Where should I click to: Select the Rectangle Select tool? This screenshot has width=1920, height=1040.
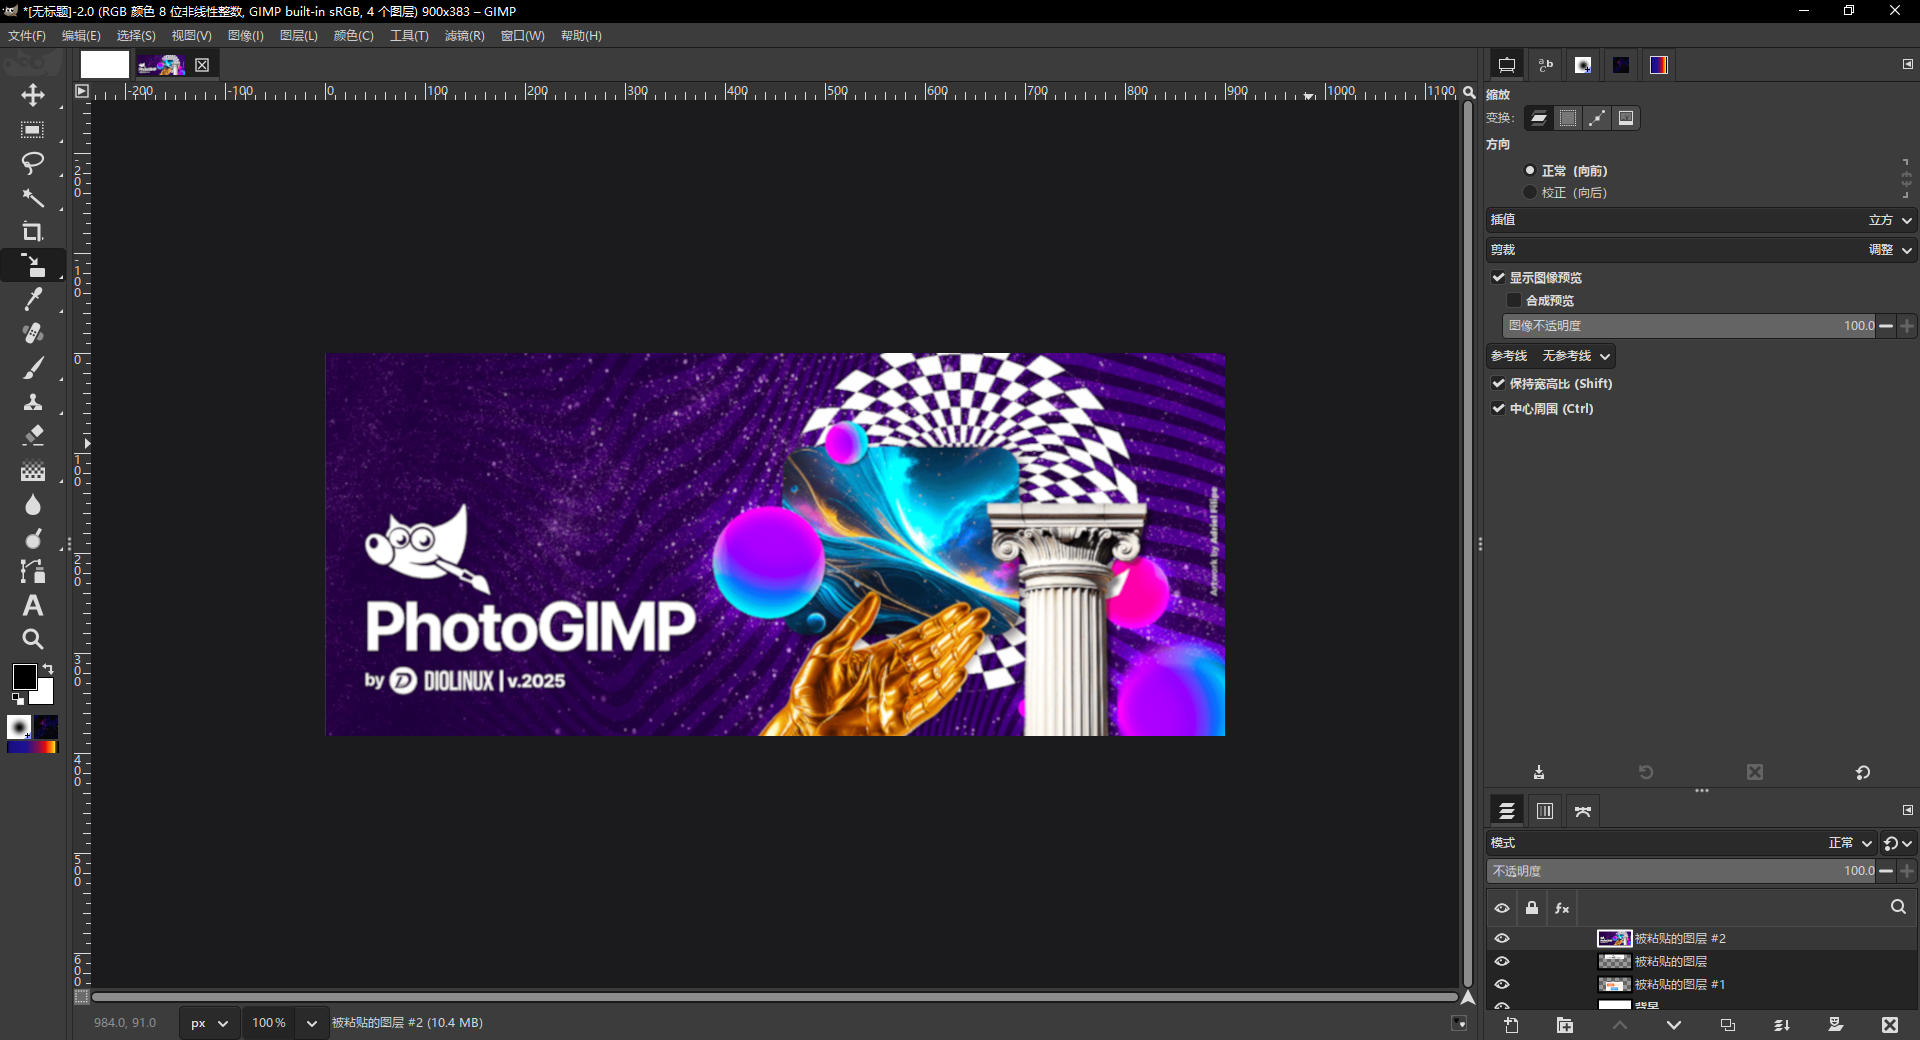point(33,130)
